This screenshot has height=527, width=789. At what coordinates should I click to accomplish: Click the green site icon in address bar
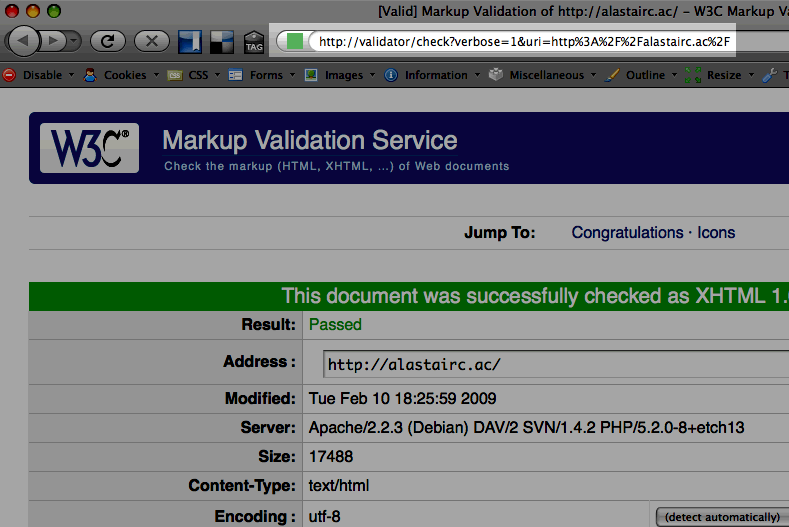[x=294, y=41]
